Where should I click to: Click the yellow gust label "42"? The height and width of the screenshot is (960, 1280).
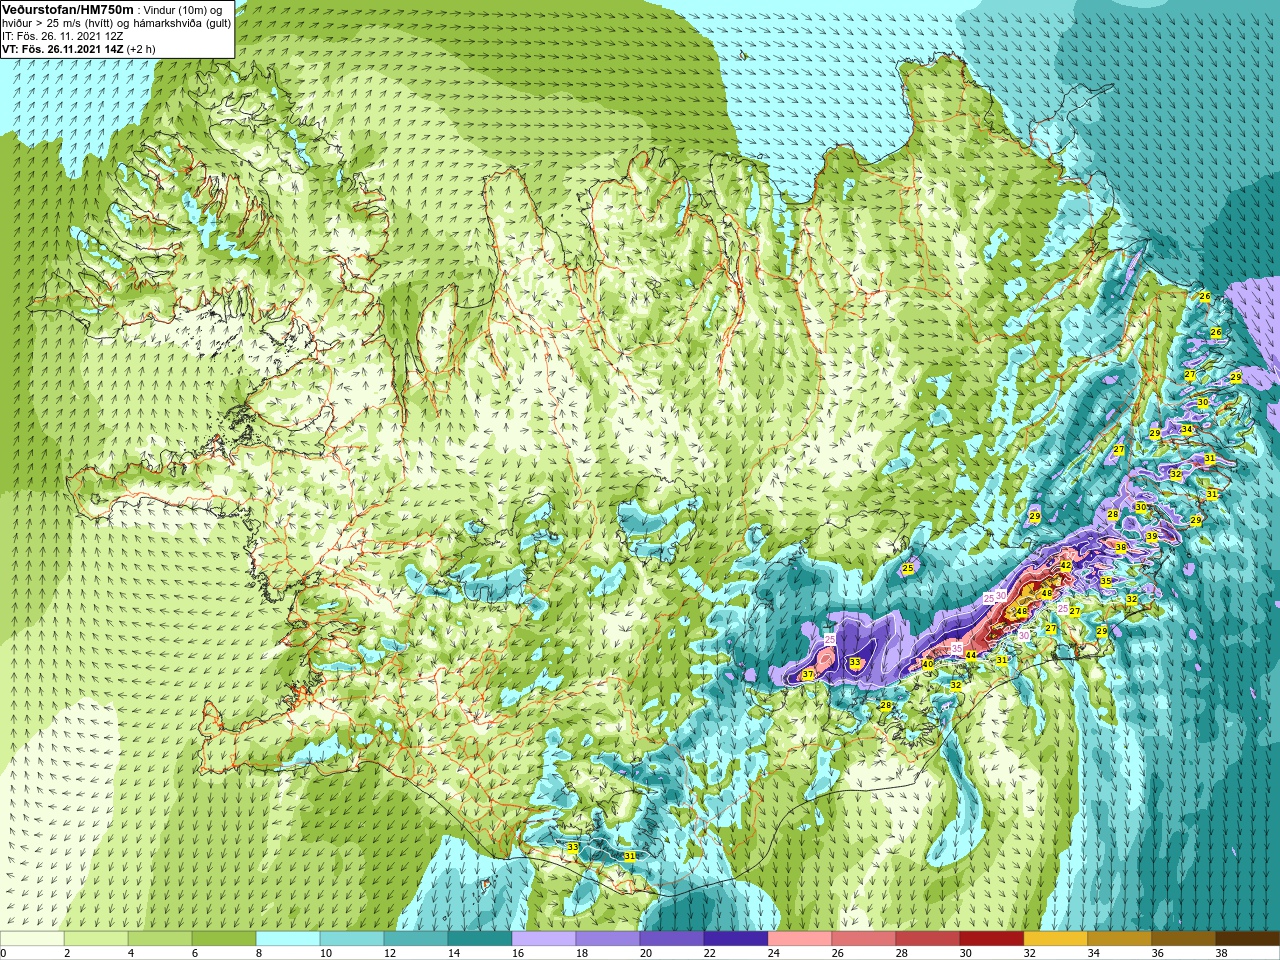1066,565
